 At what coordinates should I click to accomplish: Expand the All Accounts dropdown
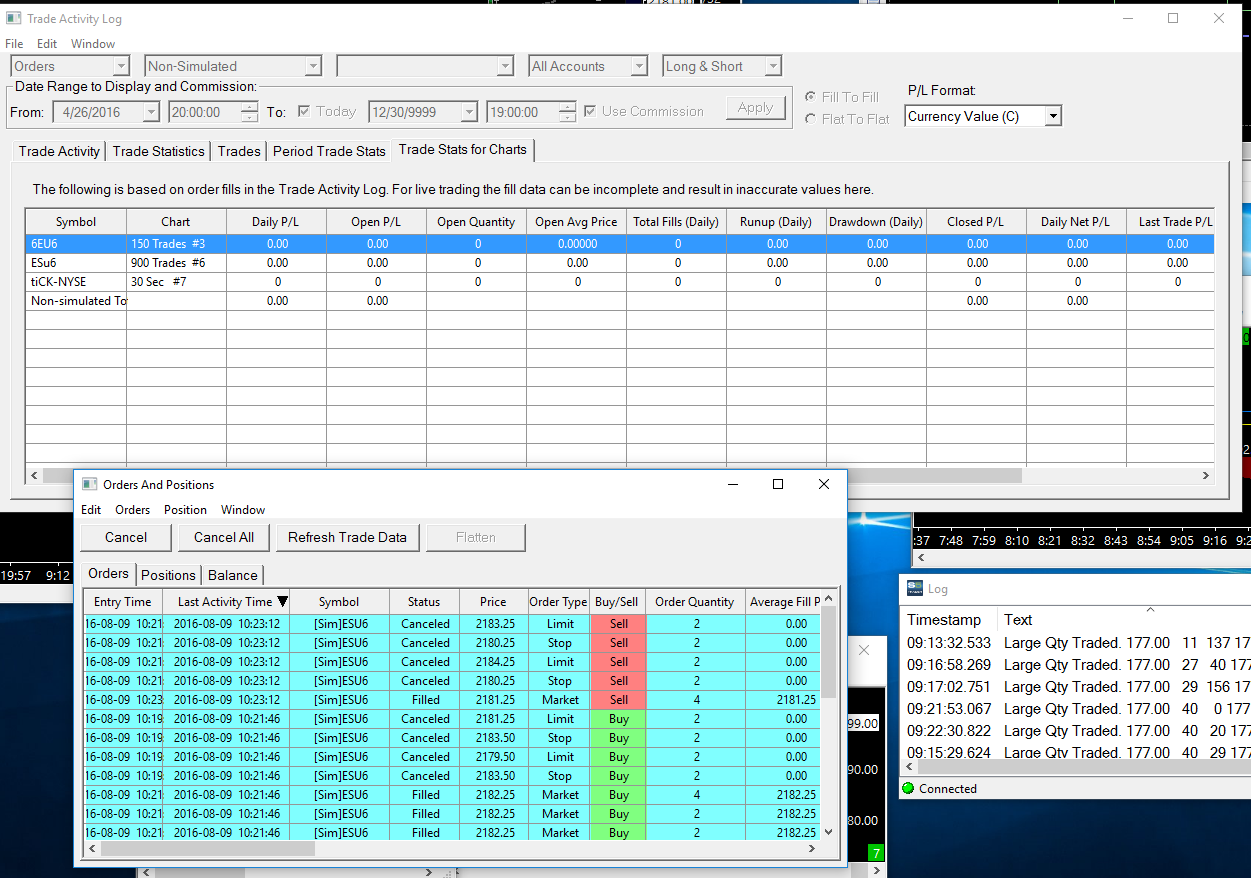pyautogui.click(x=639, y=67)
